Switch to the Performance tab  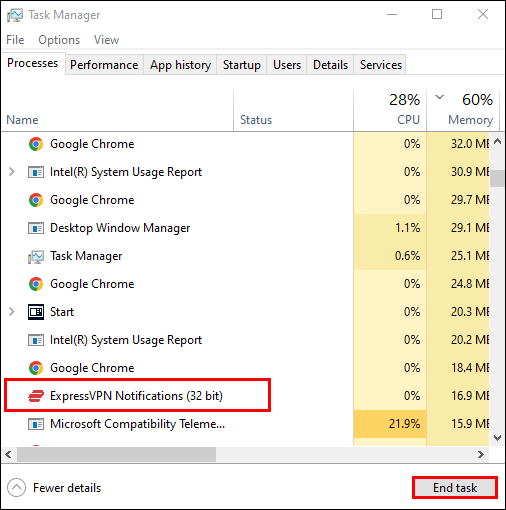click(x=104, y=65)
